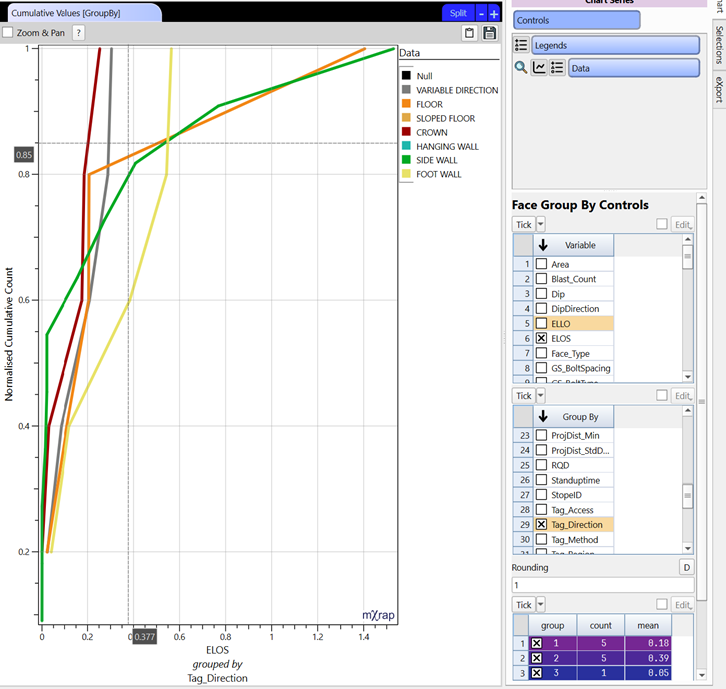Open the eXport side tab
Viewport: 726px width, 689px height.
(719, 88)
